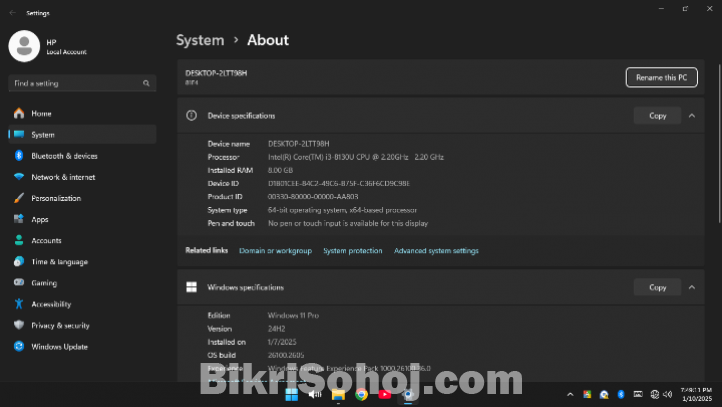Click the colorful security icon in the tray
This screenshot has height=407, width=722.
587,394
